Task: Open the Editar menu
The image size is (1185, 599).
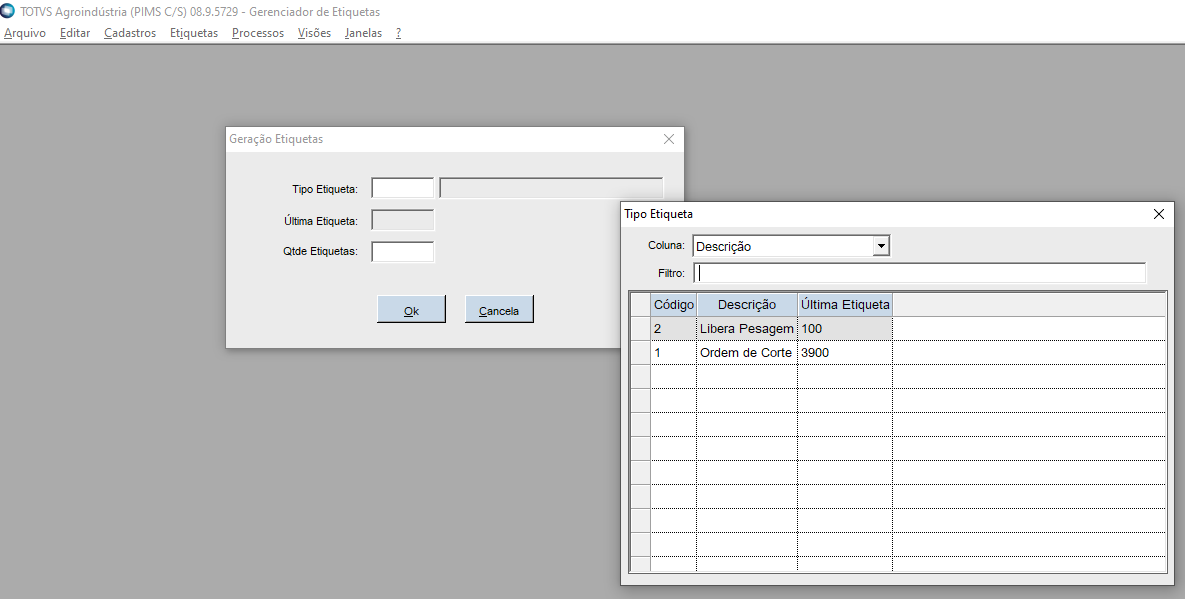Action: click(75, 33)
